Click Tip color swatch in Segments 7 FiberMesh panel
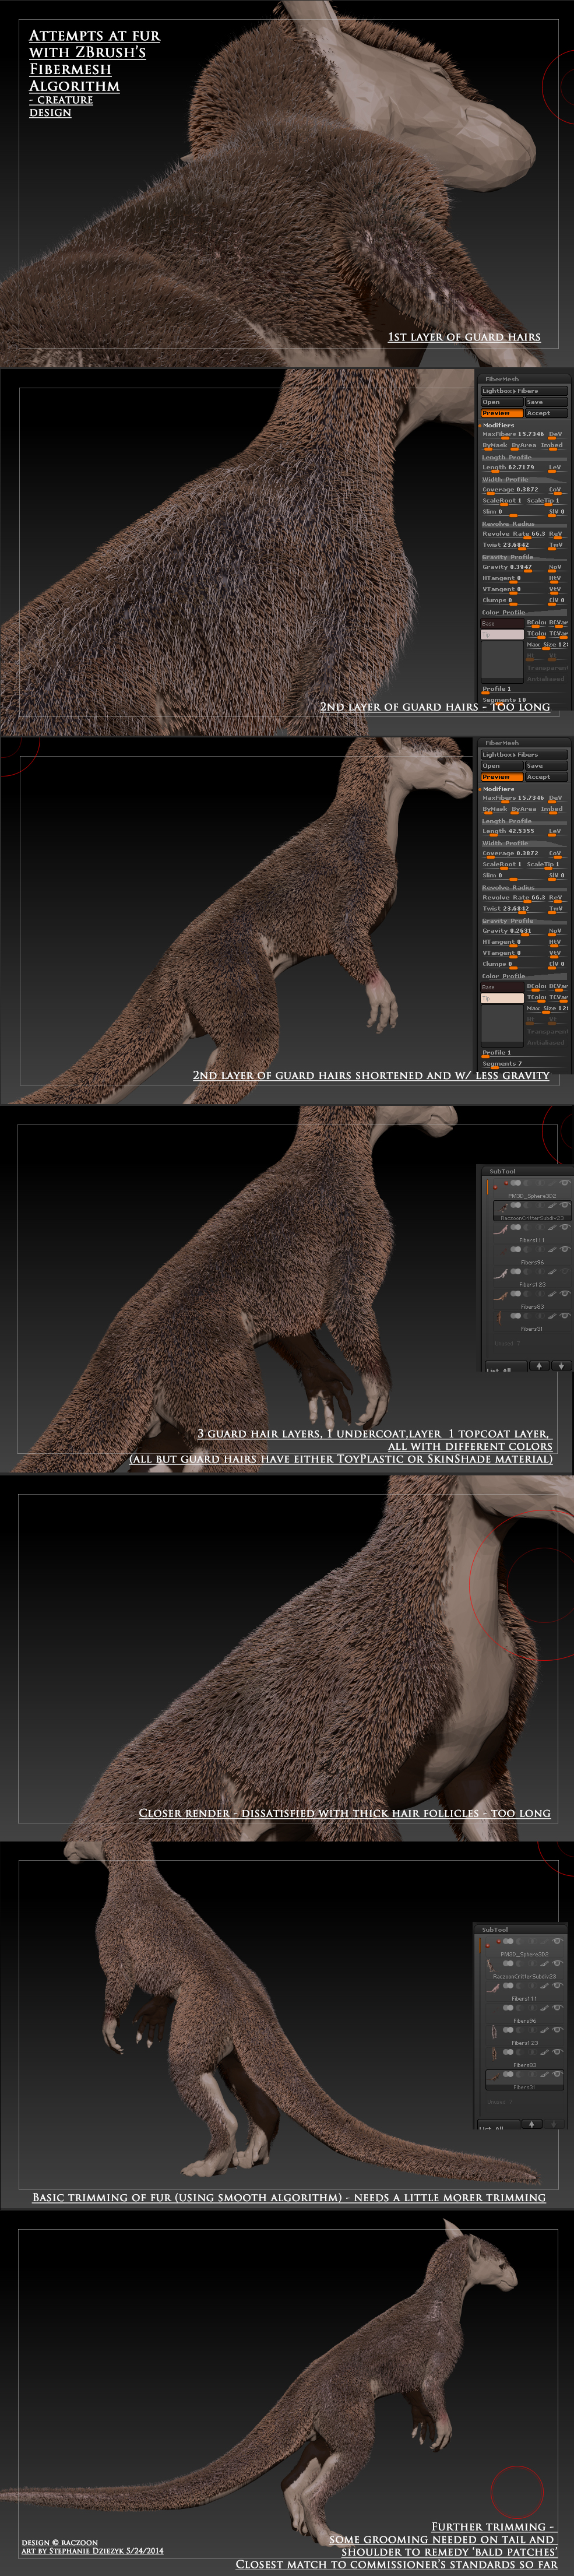The height and width of the screenshot is (2576, 574). coord(502,998)
